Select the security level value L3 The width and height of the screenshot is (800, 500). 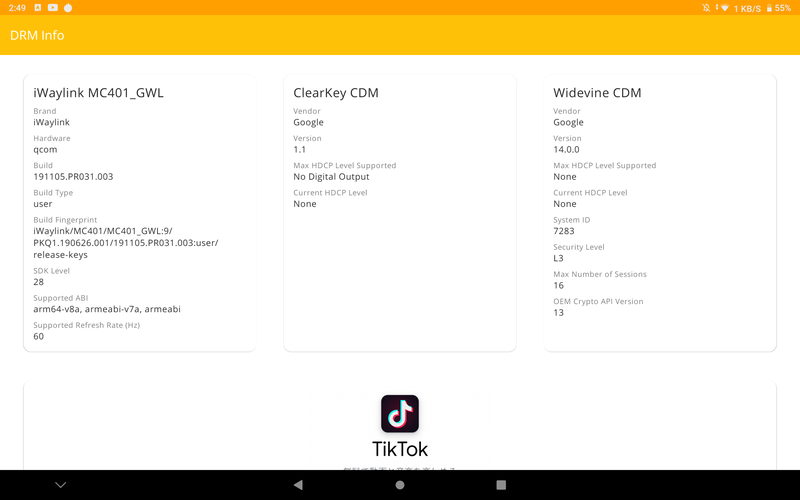coord(558,258)
